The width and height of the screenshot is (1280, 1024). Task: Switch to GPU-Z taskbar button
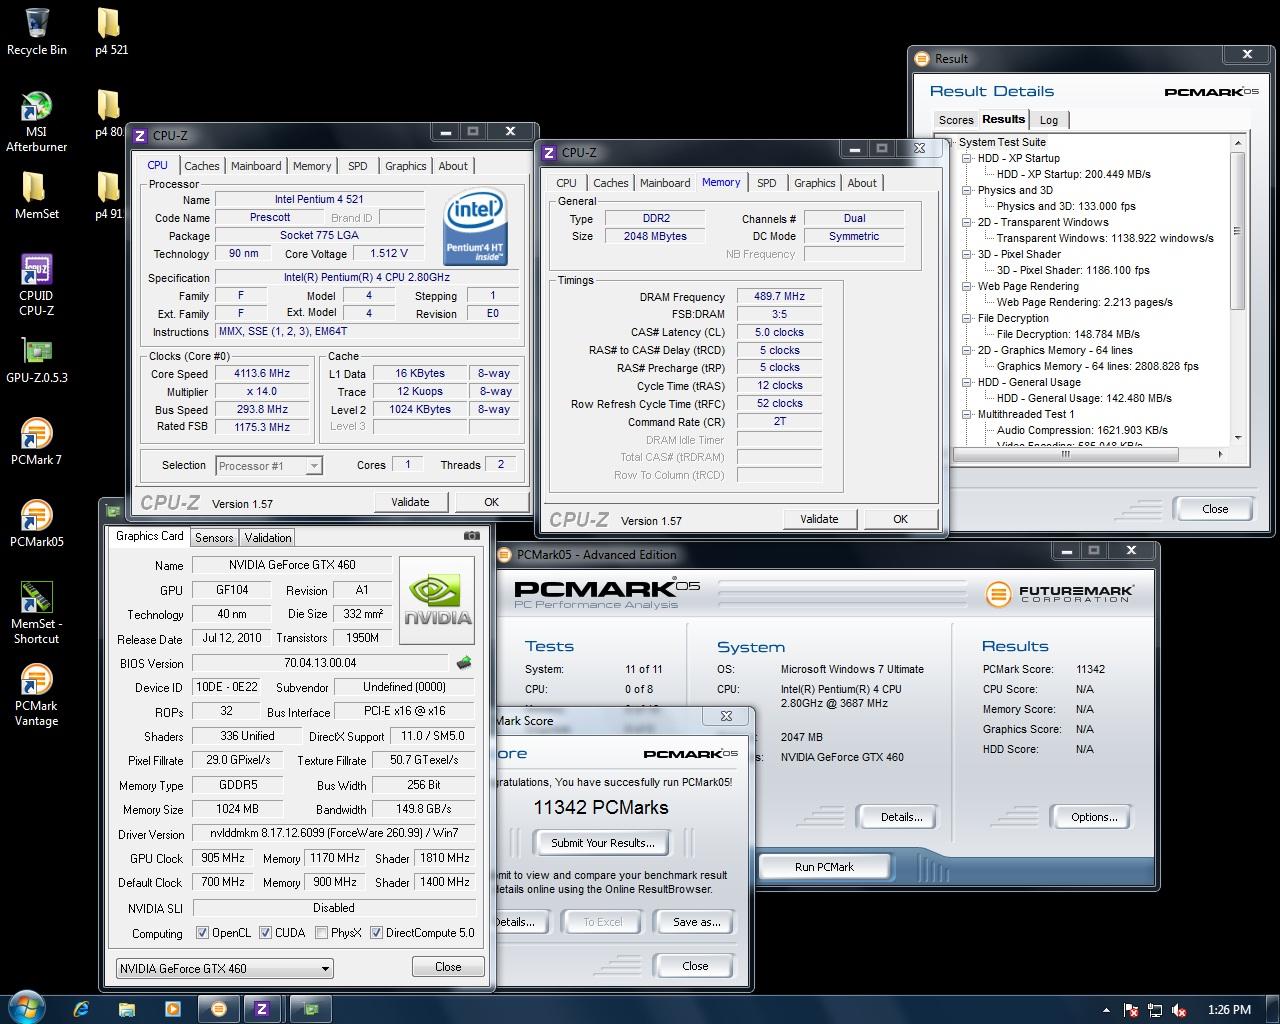[310, 1009]
